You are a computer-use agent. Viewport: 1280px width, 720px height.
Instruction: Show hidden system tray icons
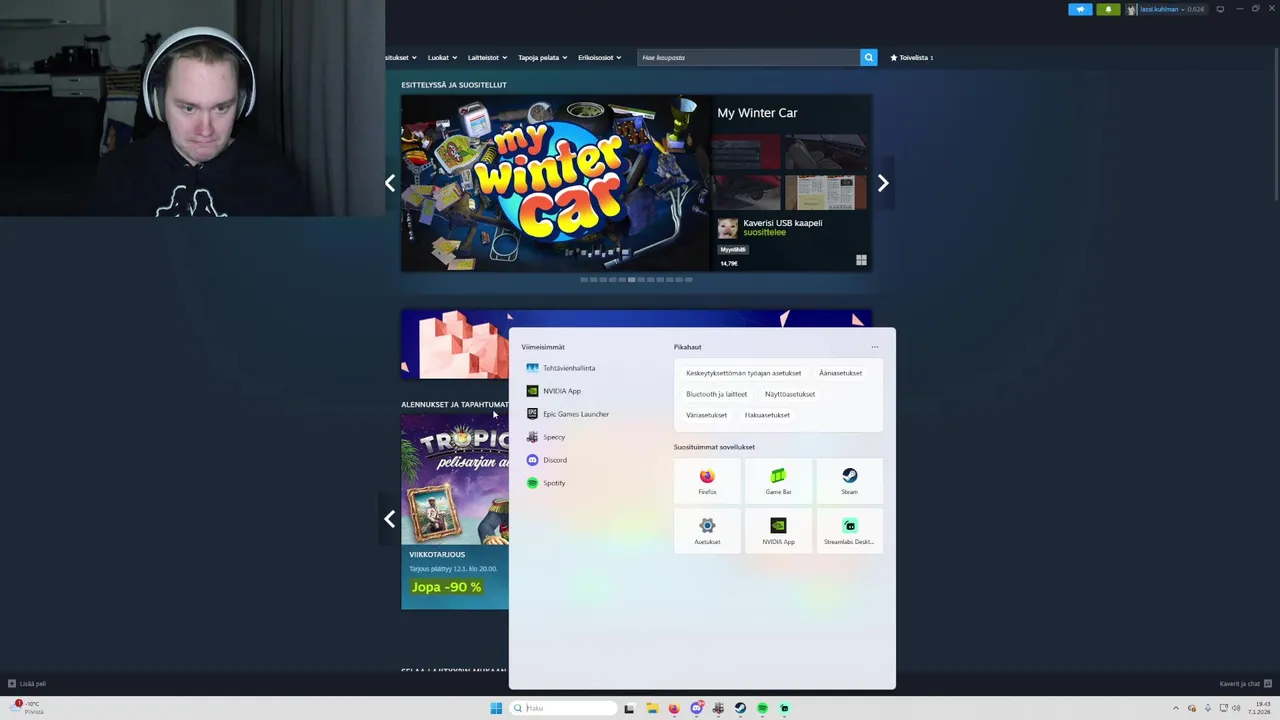click(x=1176, y=708)
